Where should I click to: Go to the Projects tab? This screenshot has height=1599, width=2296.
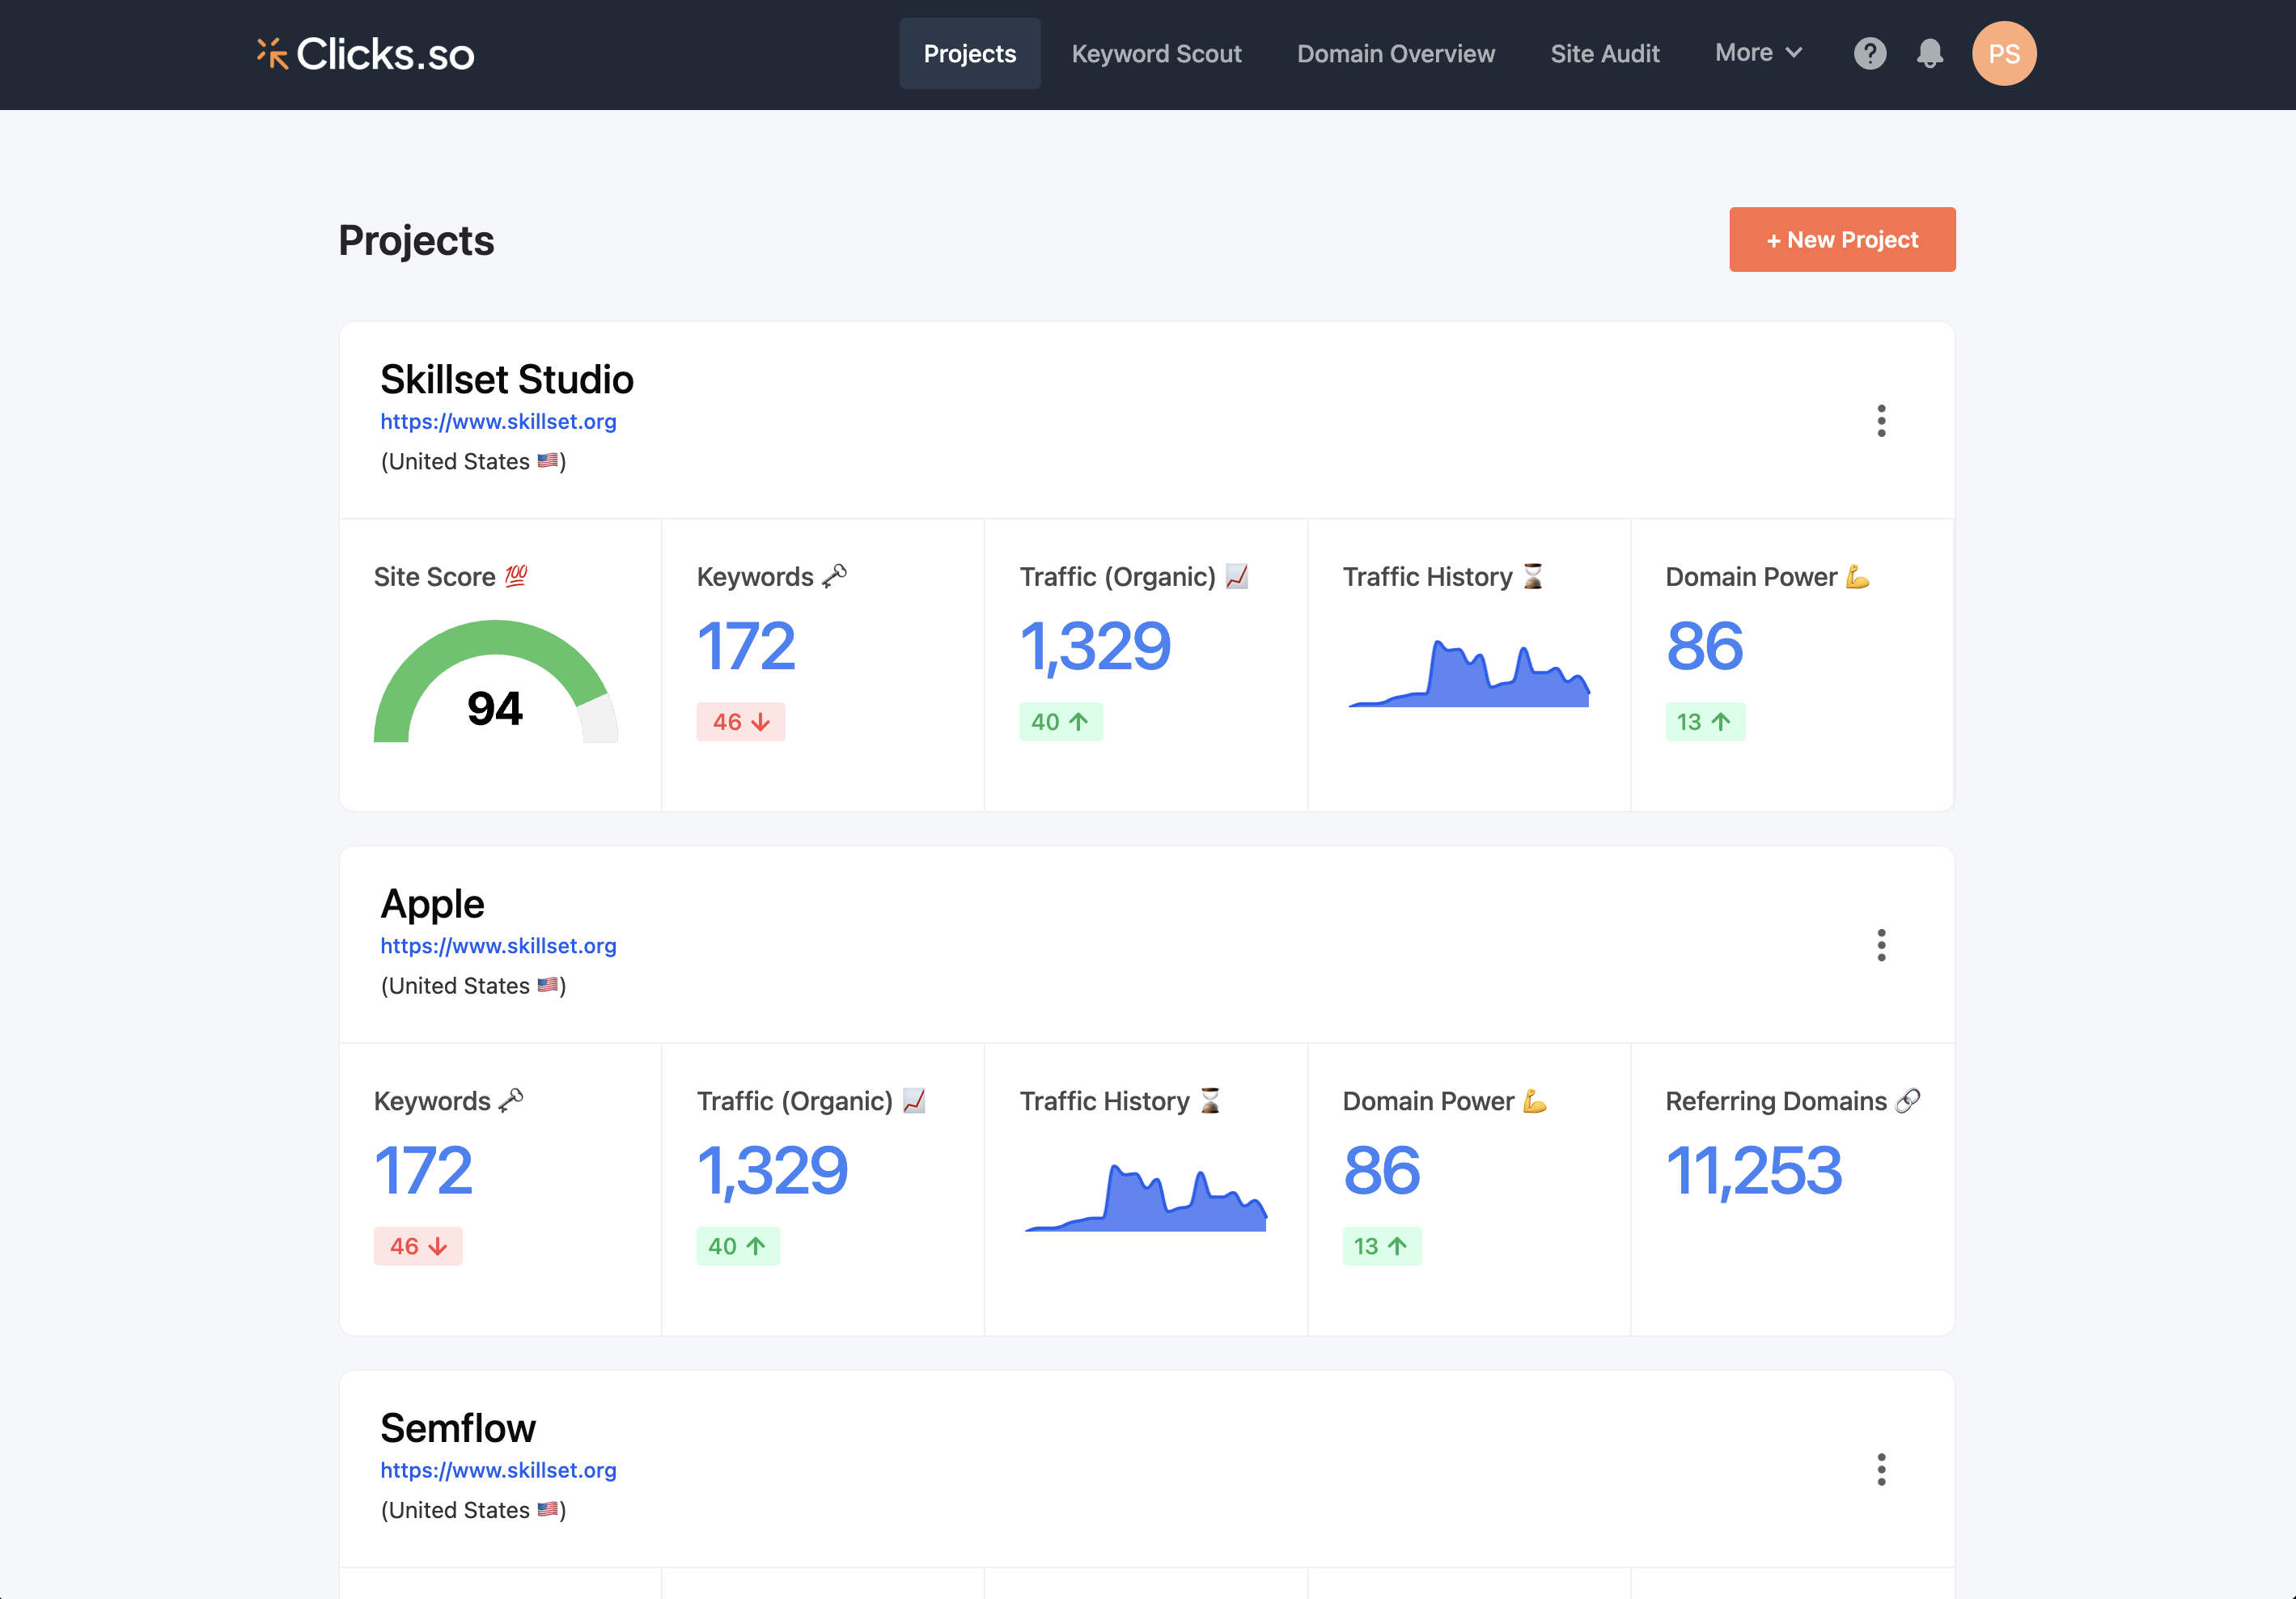969,54
